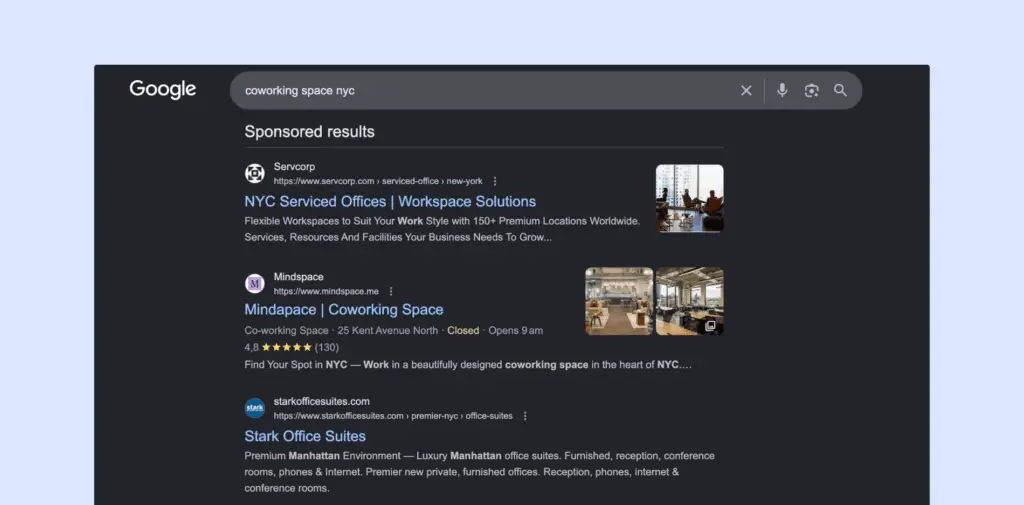The width and height of the screenshot is (1024, 505).
Task: Click the Servcorp description starting Flexible Workspaces
Action: (x=442, y=229)
